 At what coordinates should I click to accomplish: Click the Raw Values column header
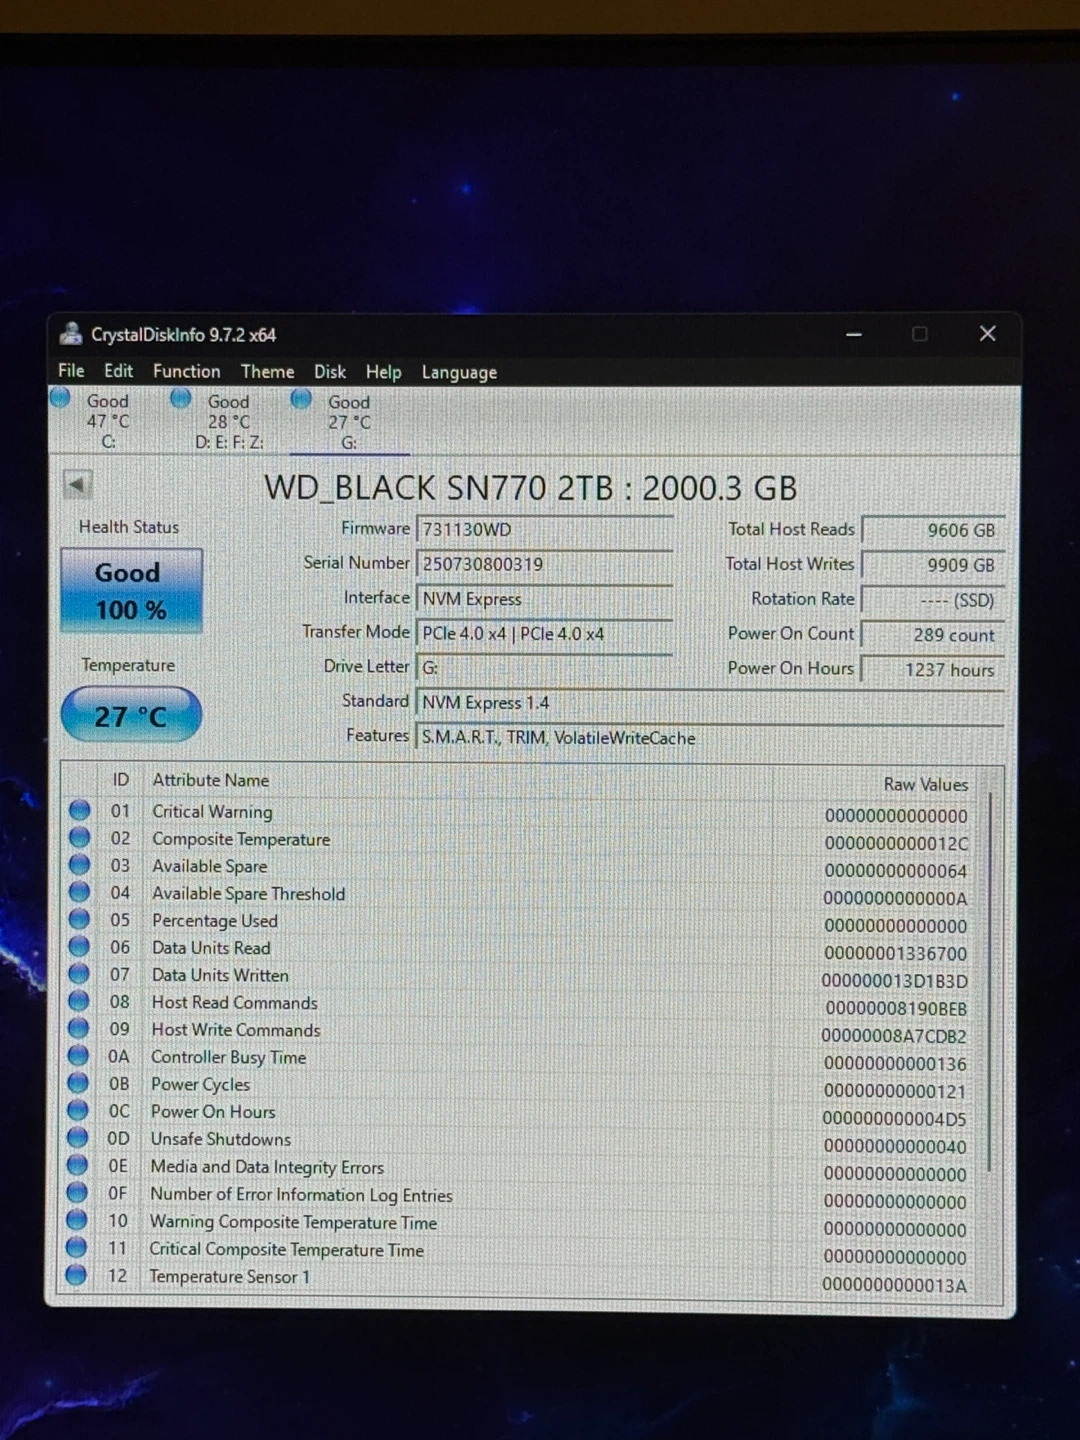pos(926,784)
